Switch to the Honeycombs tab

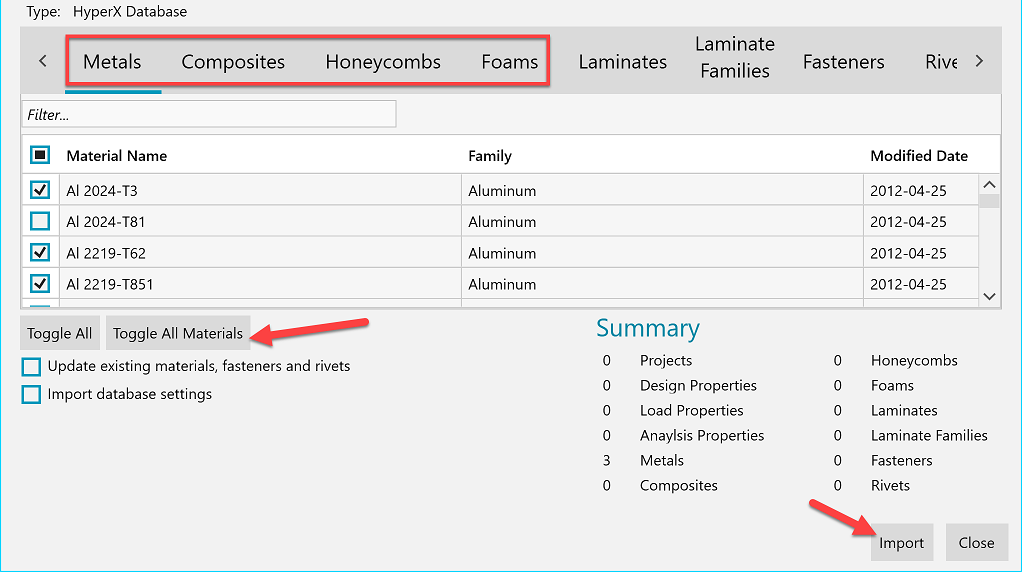pos(383,62)
